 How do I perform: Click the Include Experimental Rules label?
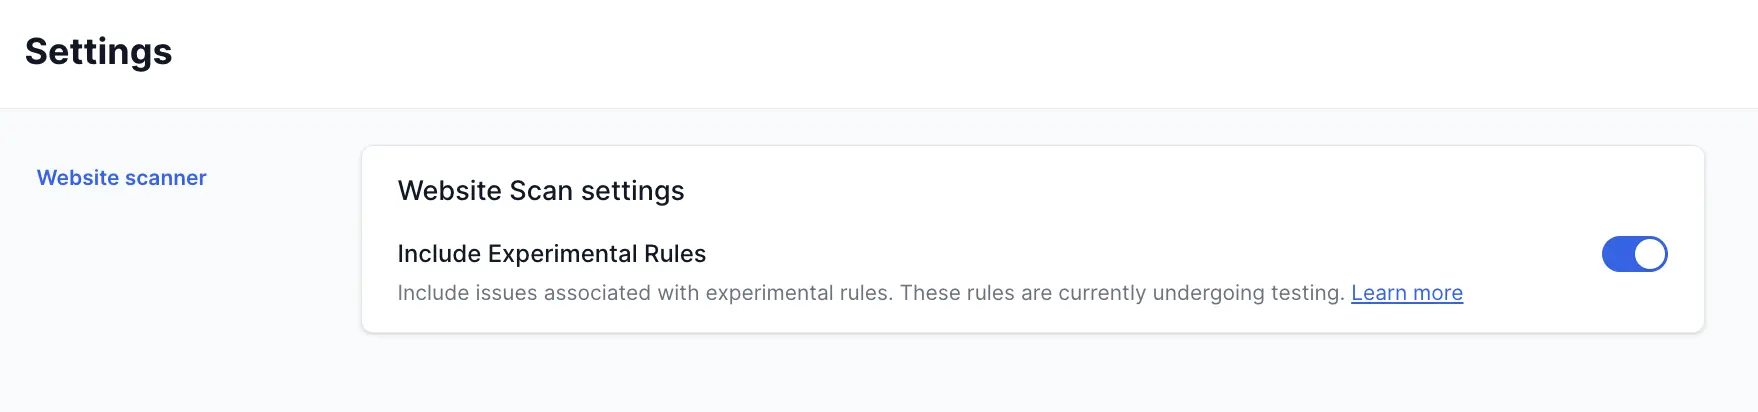coord(551,254)
